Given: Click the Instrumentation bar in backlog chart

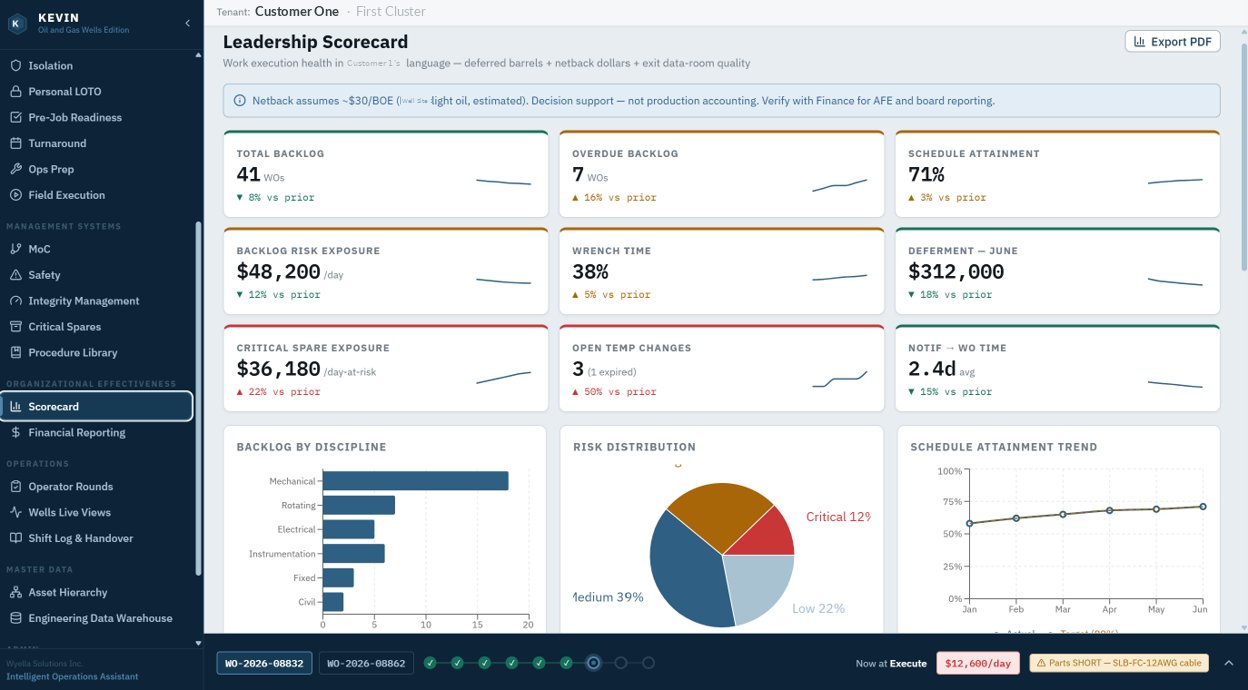Looking at the screenshot, I should point(354,554).
